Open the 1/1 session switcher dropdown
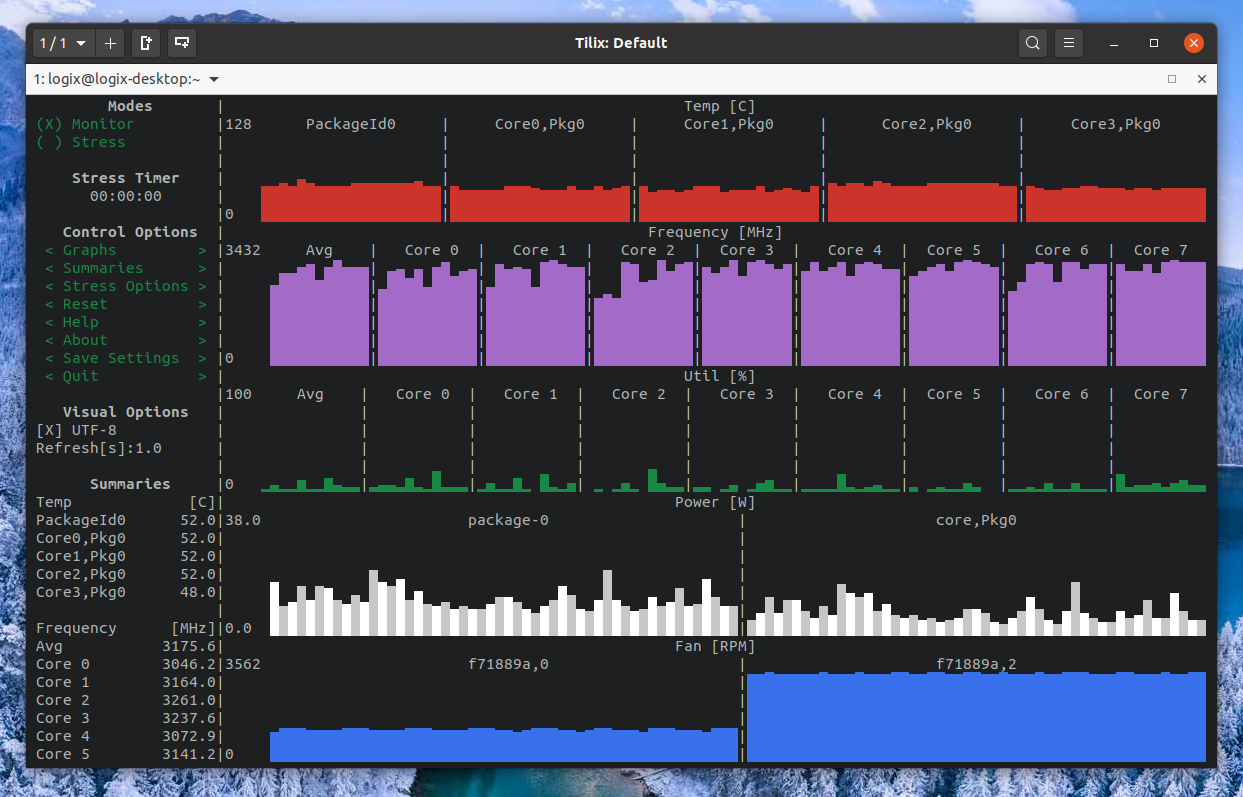 (62, 43)
